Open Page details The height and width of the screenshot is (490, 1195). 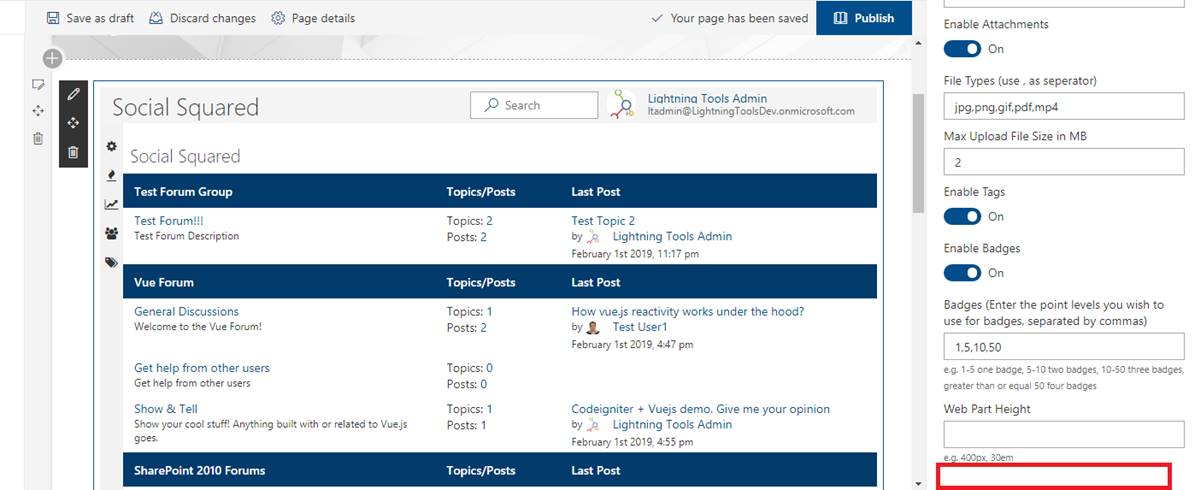point(313,18)
